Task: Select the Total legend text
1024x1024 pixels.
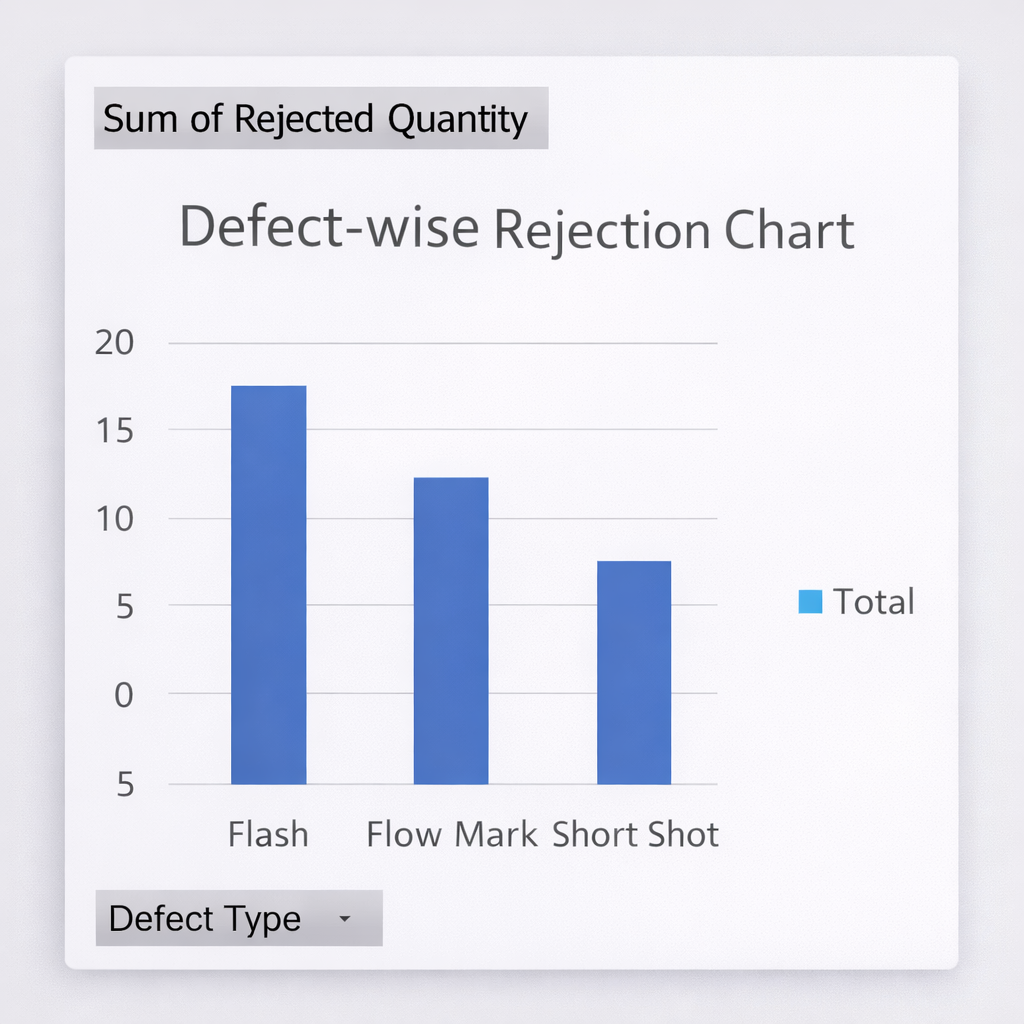Action: point(874,601)
